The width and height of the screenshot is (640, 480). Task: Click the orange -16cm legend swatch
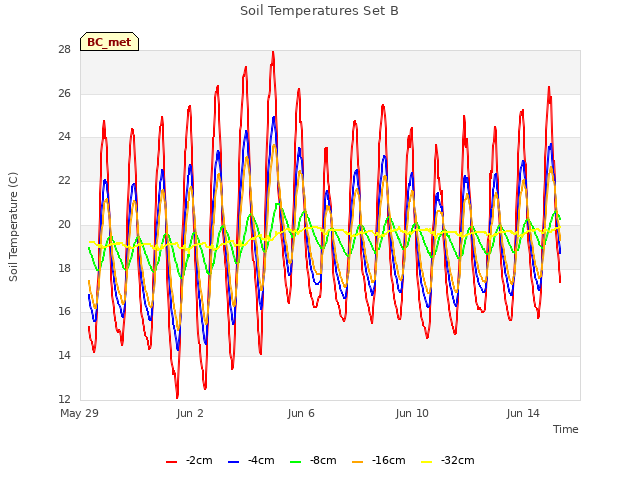pos(357,462)
